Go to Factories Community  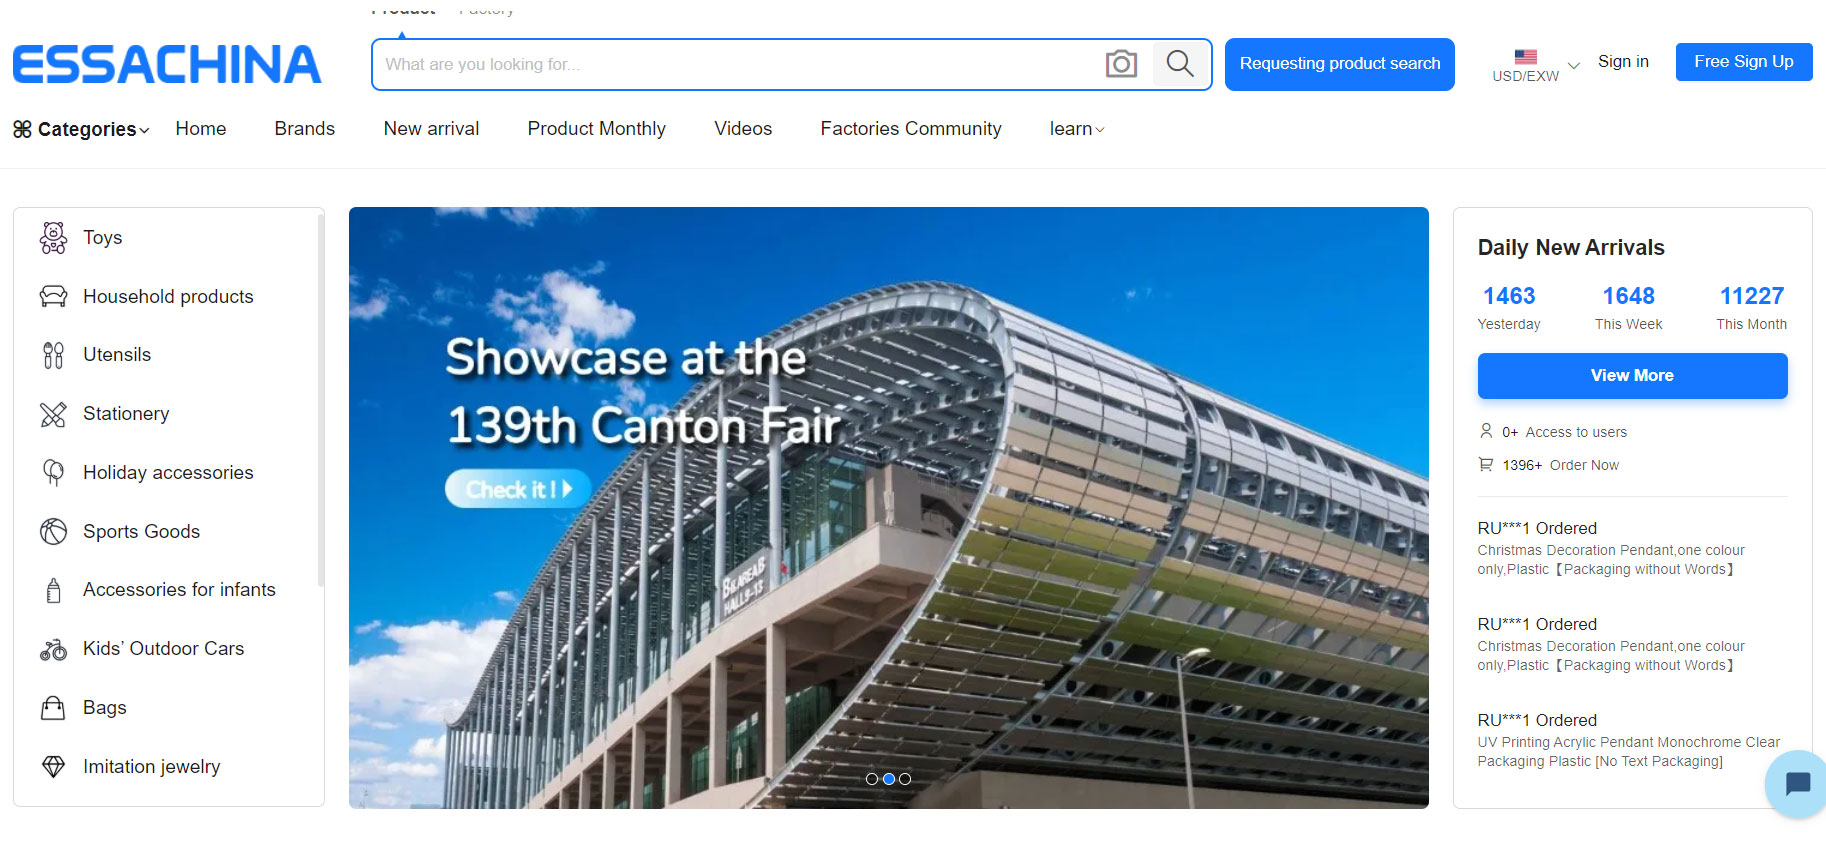911,129
